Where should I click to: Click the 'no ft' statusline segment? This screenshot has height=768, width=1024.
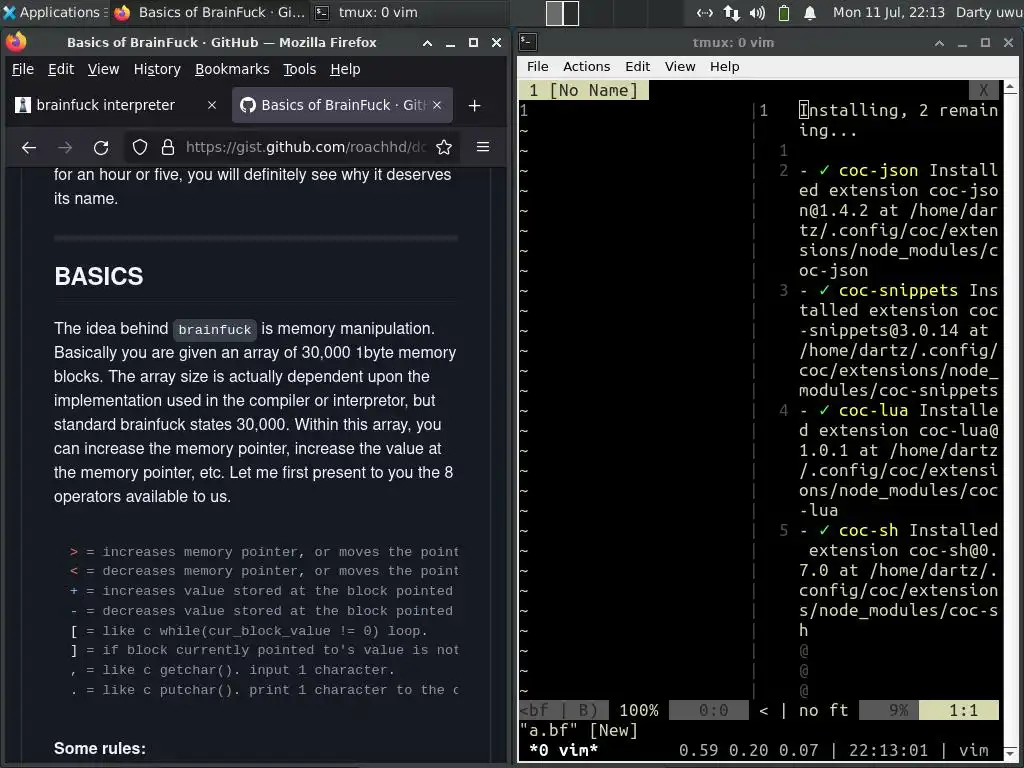coord(824,711)
